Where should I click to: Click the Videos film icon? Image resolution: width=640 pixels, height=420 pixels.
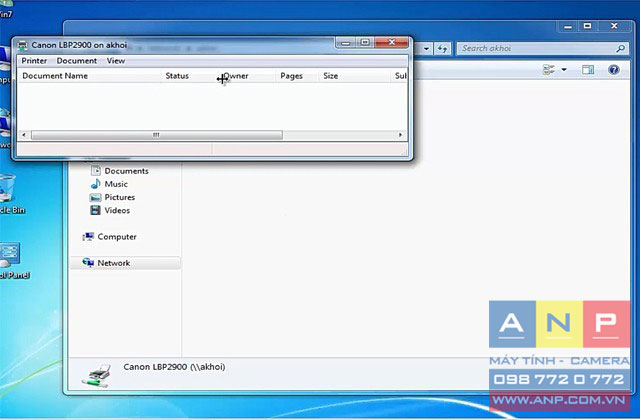point(96,210)
